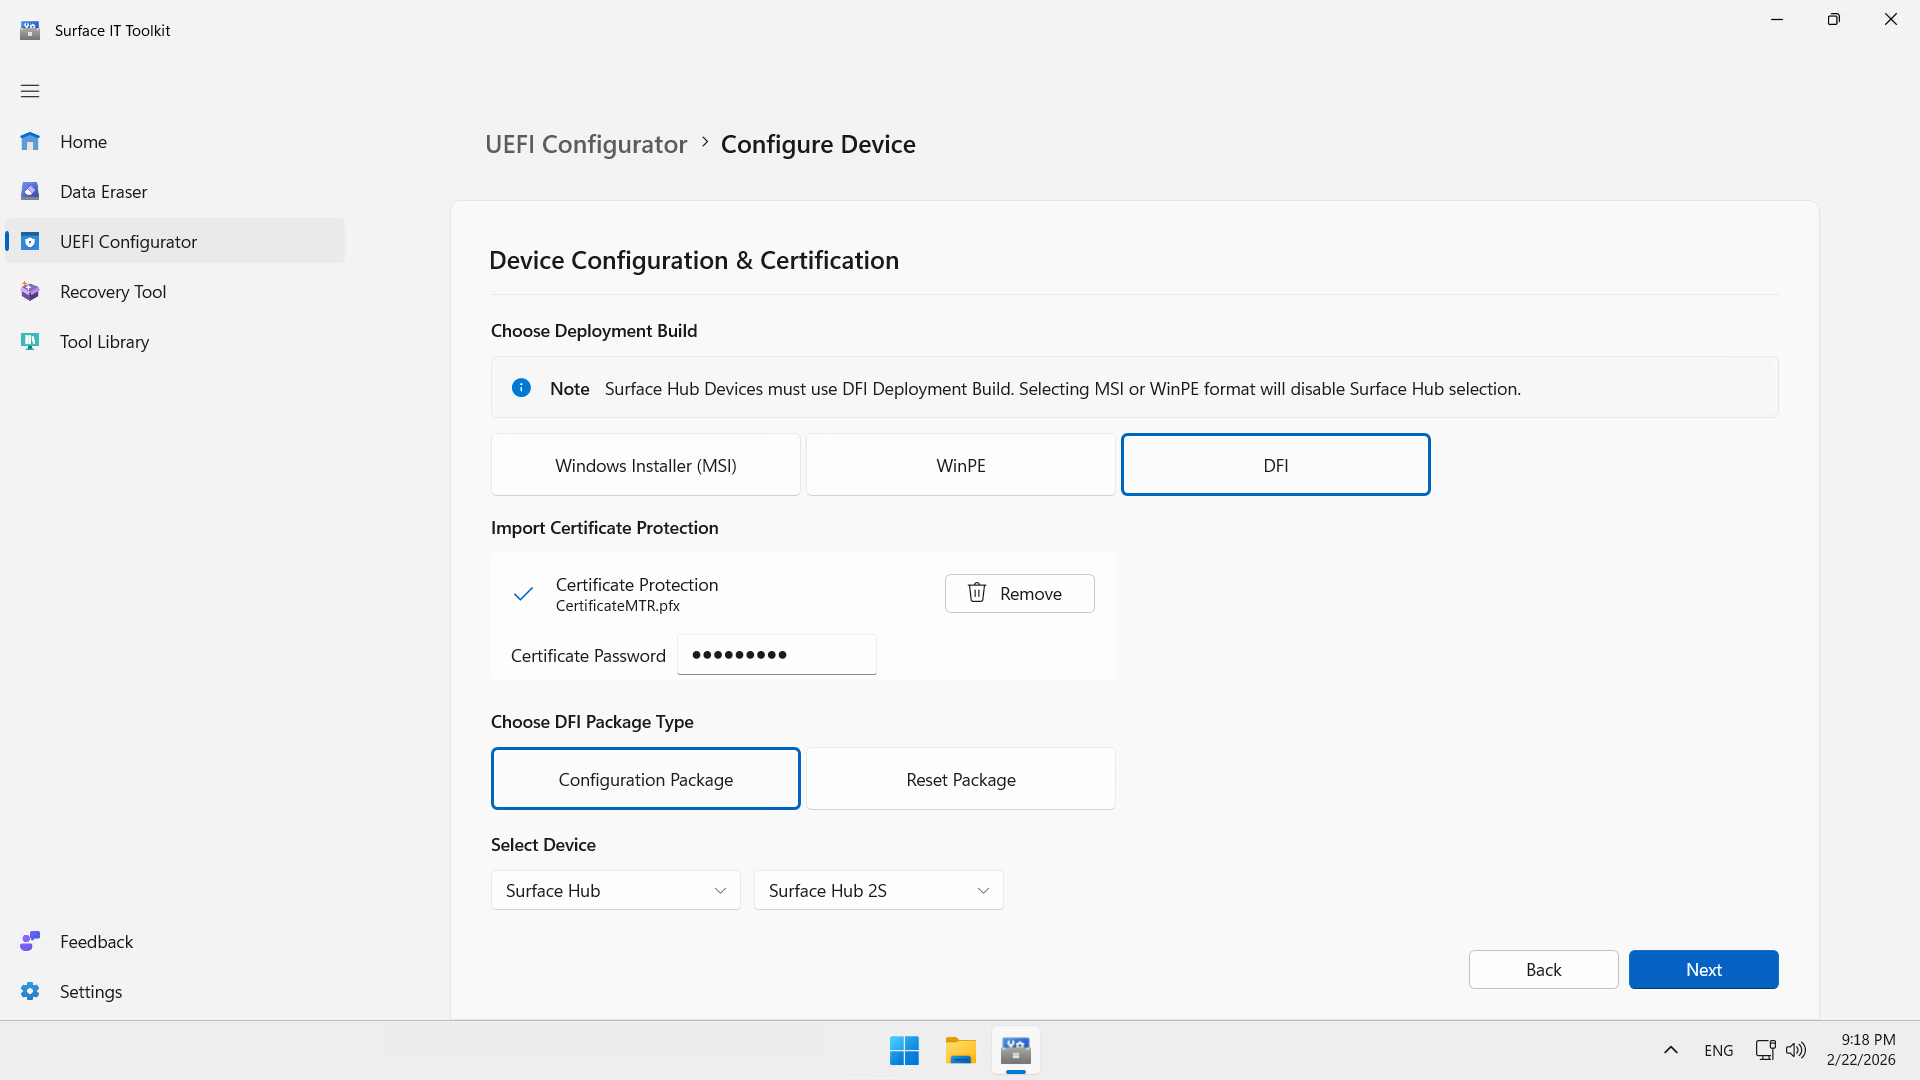Screen dimensions: 1920x1080
Task: Select UEFI Configurator navigation item
Action: (128, 242)
